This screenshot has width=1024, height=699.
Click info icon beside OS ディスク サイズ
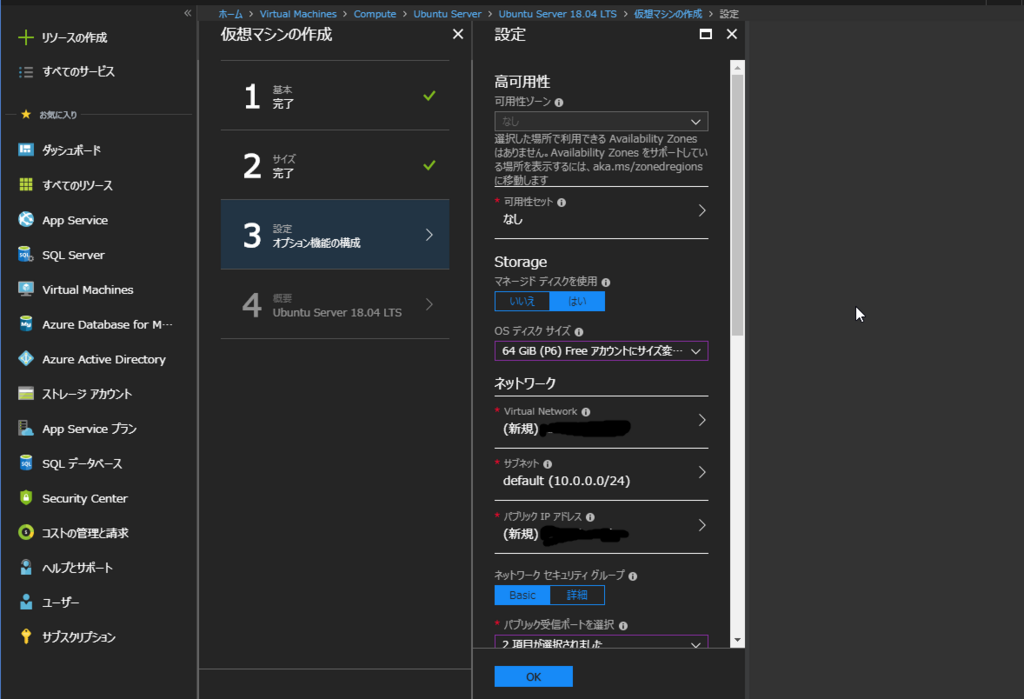pyautogui.click(x=579, y=332)
